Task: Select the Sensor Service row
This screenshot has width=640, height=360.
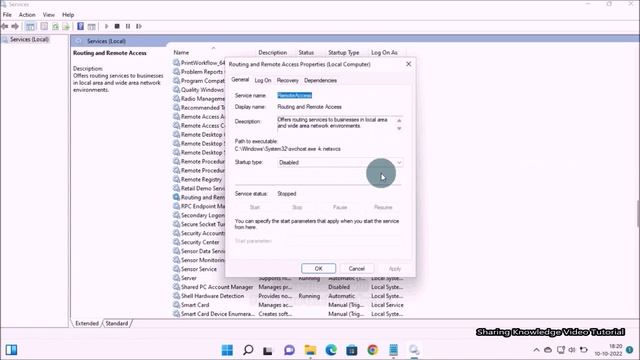Action: (x=198, y=269)
